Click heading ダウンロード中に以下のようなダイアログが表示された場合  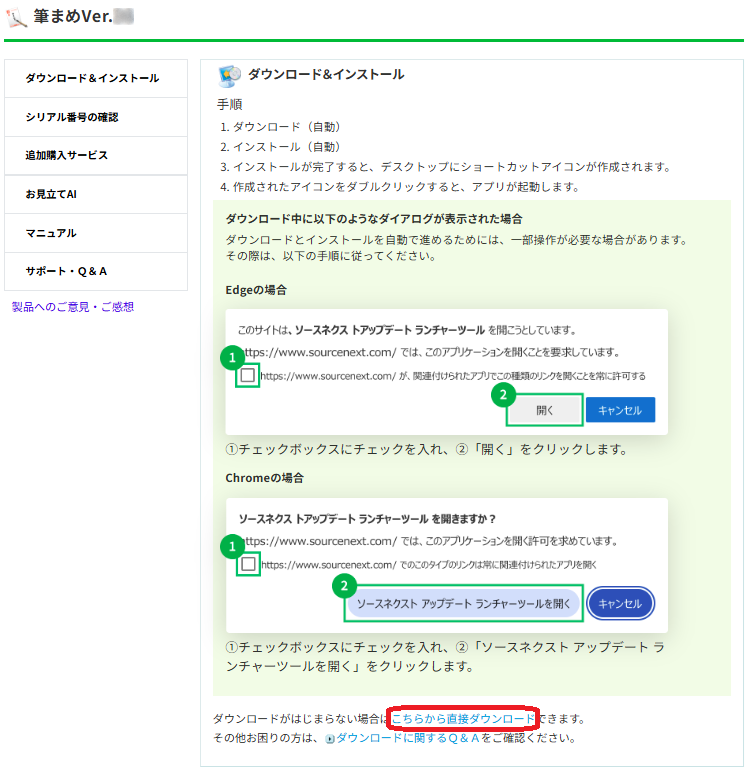(x=374, y=219)
